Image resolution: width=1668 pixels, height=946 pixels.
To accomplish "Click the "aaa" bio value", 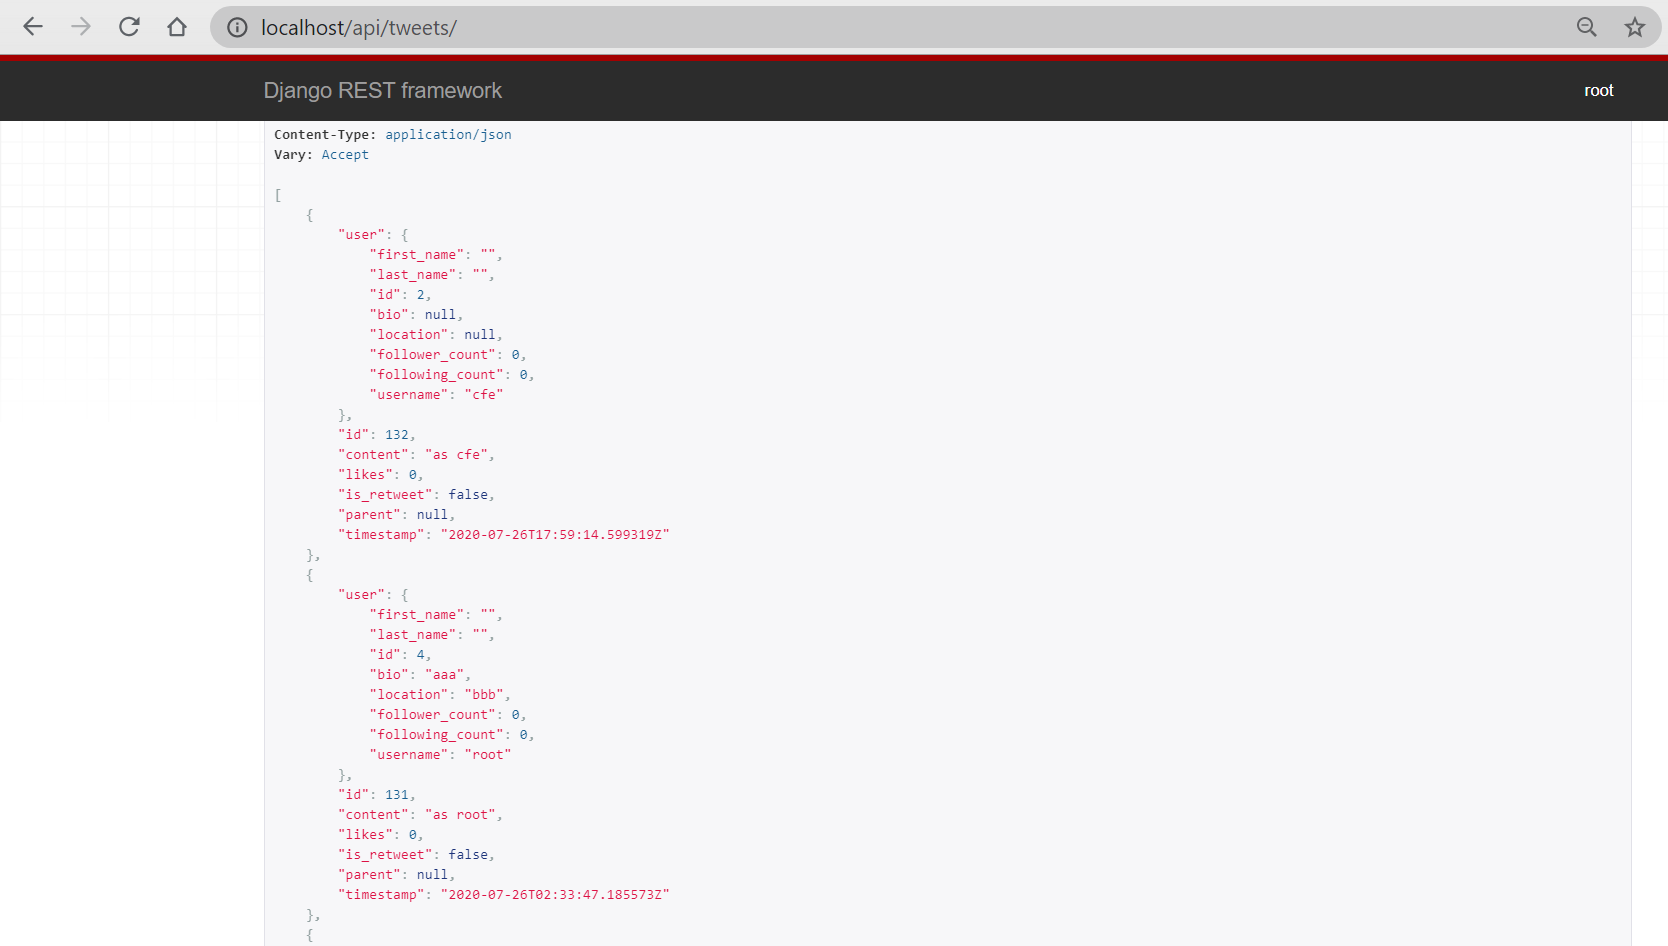I will pyautogui.click(x=445, y=675).
